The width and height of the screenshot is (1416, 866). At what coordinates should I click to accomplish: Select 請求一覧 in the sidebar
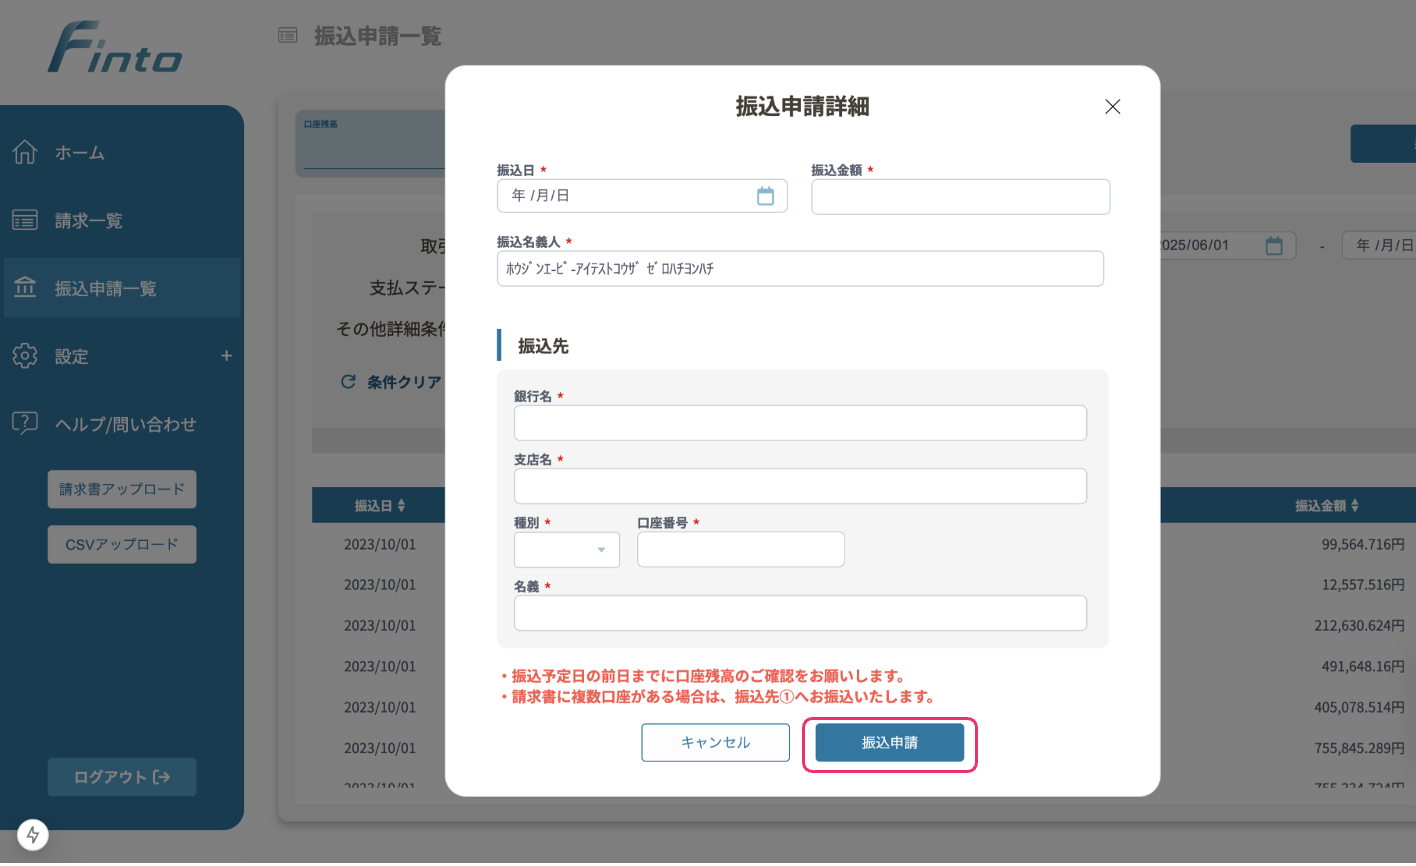point(89,221)
